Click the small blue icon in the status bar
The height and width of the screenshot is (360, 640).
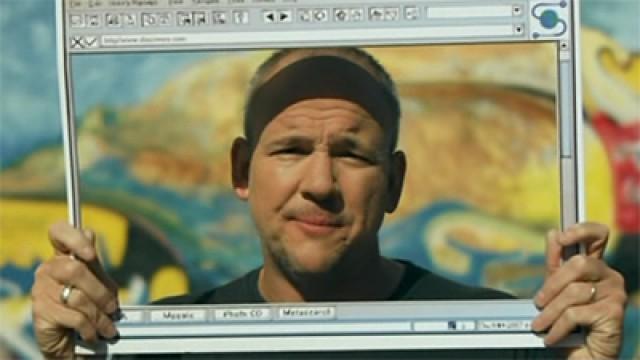[452, 325]
